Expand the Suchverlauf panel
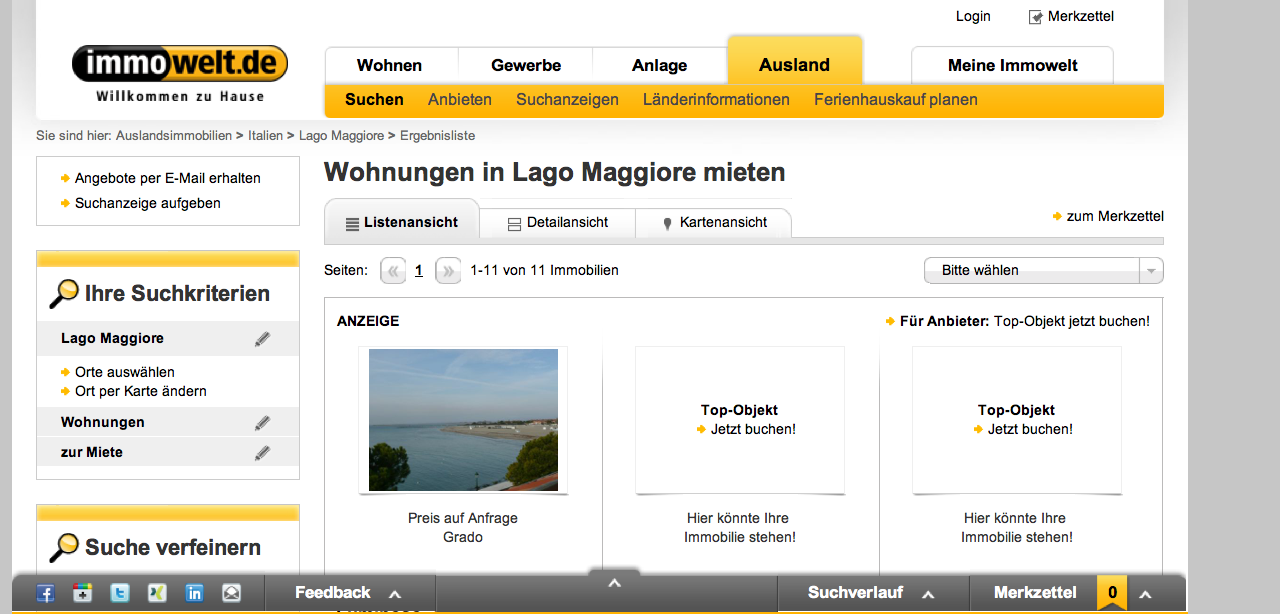The height and width of the screenshot is (614, 1280). [x=872, y=593]
